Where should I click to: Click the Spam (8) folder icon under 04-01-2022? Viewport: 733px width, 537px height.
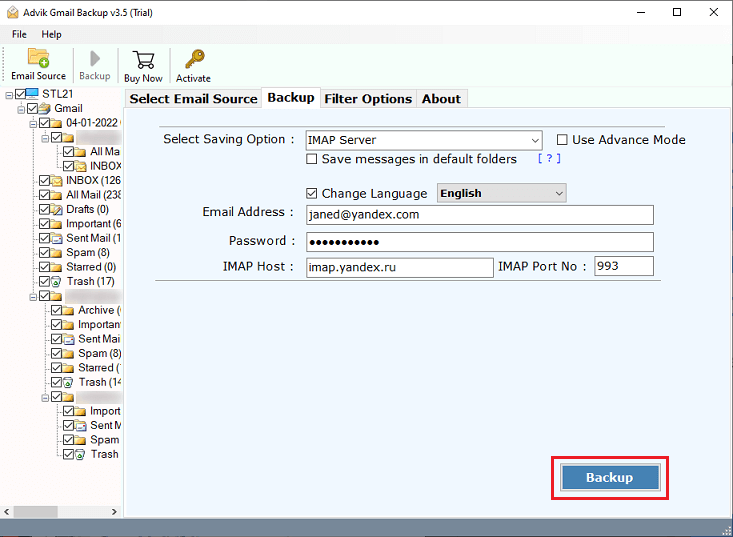[56, 253]
